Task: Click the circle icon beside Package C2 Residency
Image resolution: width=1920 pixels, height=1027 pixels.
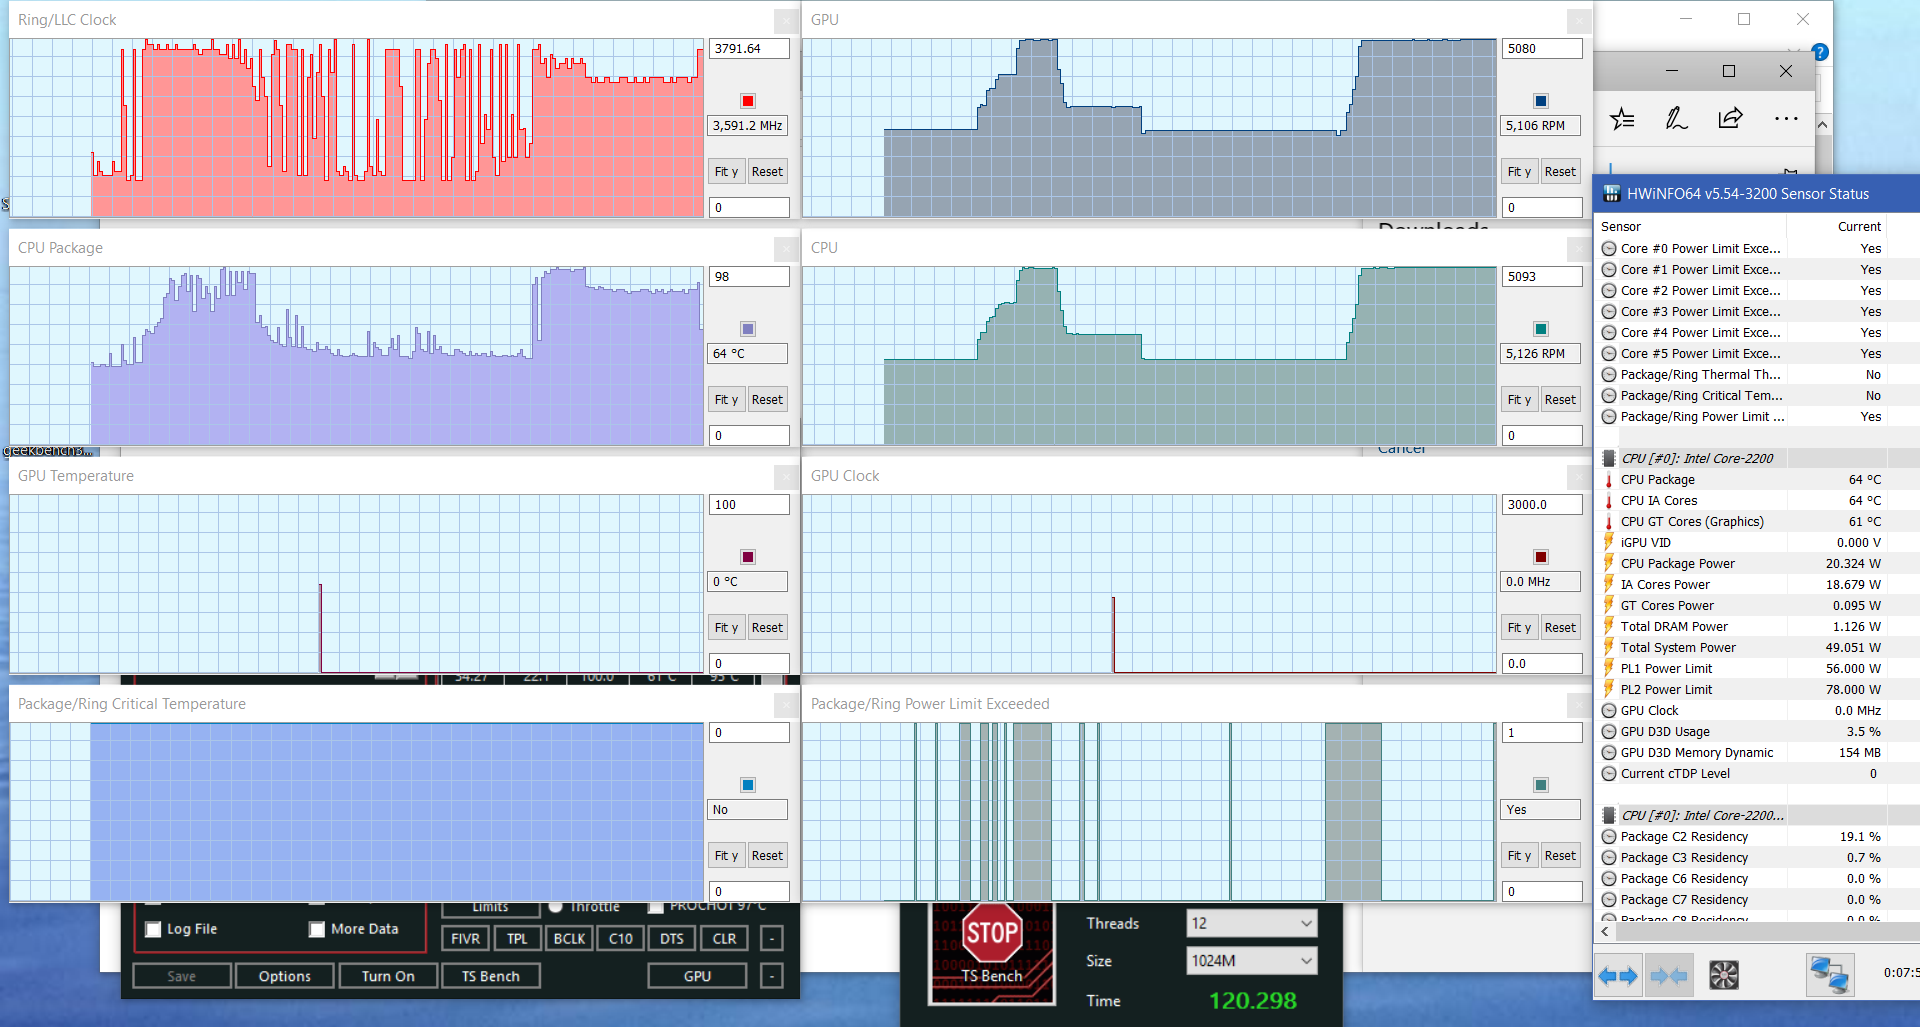Action: [1609, 837]
